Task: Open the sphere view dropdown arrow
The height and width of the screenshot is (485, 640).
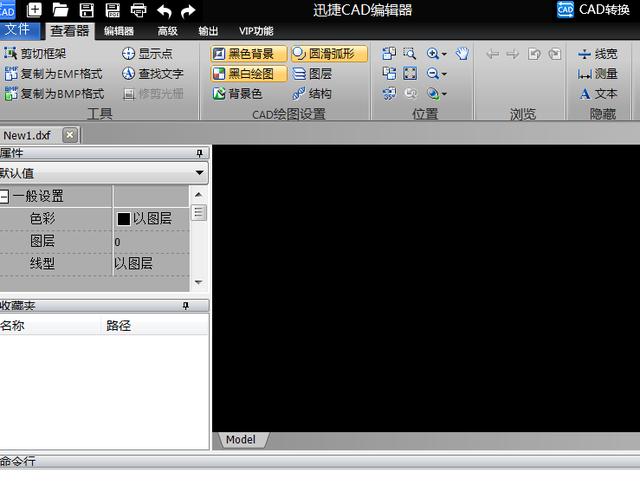Action: click(x=444, y=94)
